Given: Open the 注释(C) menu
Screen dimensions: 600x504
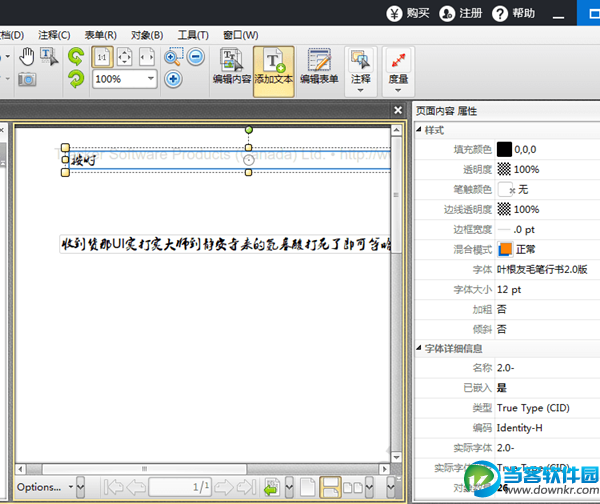Looking at the screenshot, I should coord(54,35).
